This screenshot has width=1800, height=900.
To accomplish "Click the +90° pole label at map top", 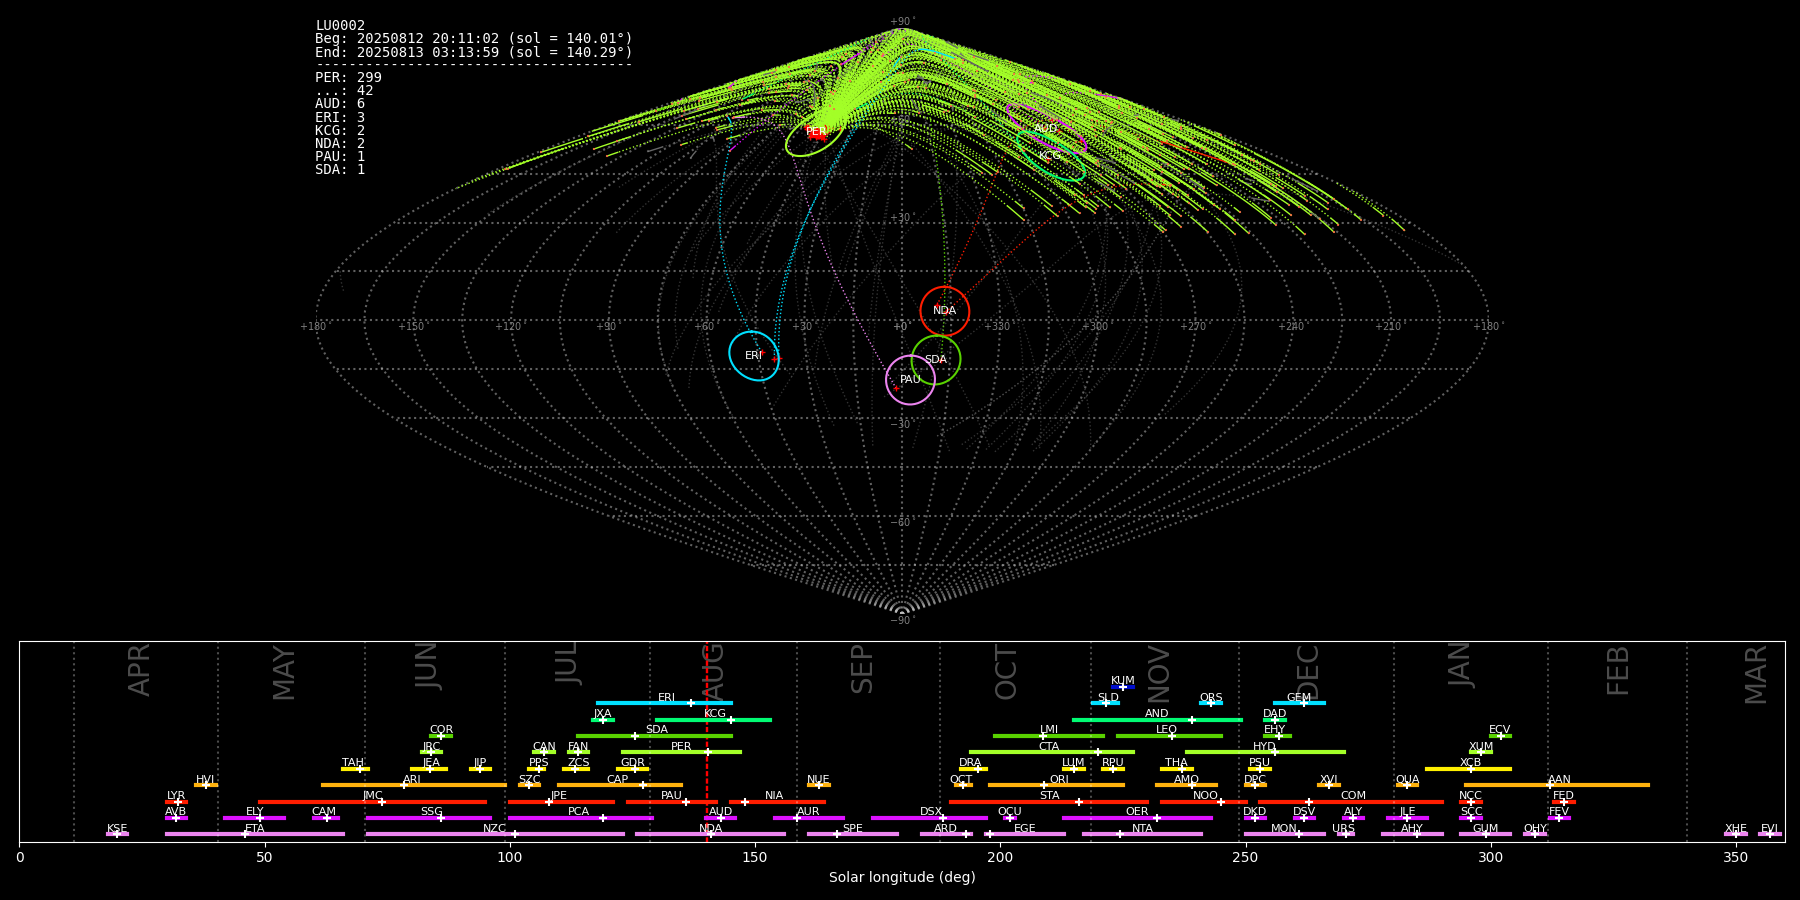I will coord(901,22).
